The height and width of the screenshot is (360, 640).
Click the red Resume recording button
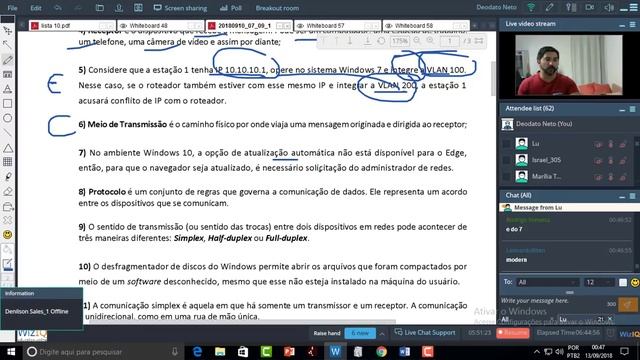[x=513, y=333]
